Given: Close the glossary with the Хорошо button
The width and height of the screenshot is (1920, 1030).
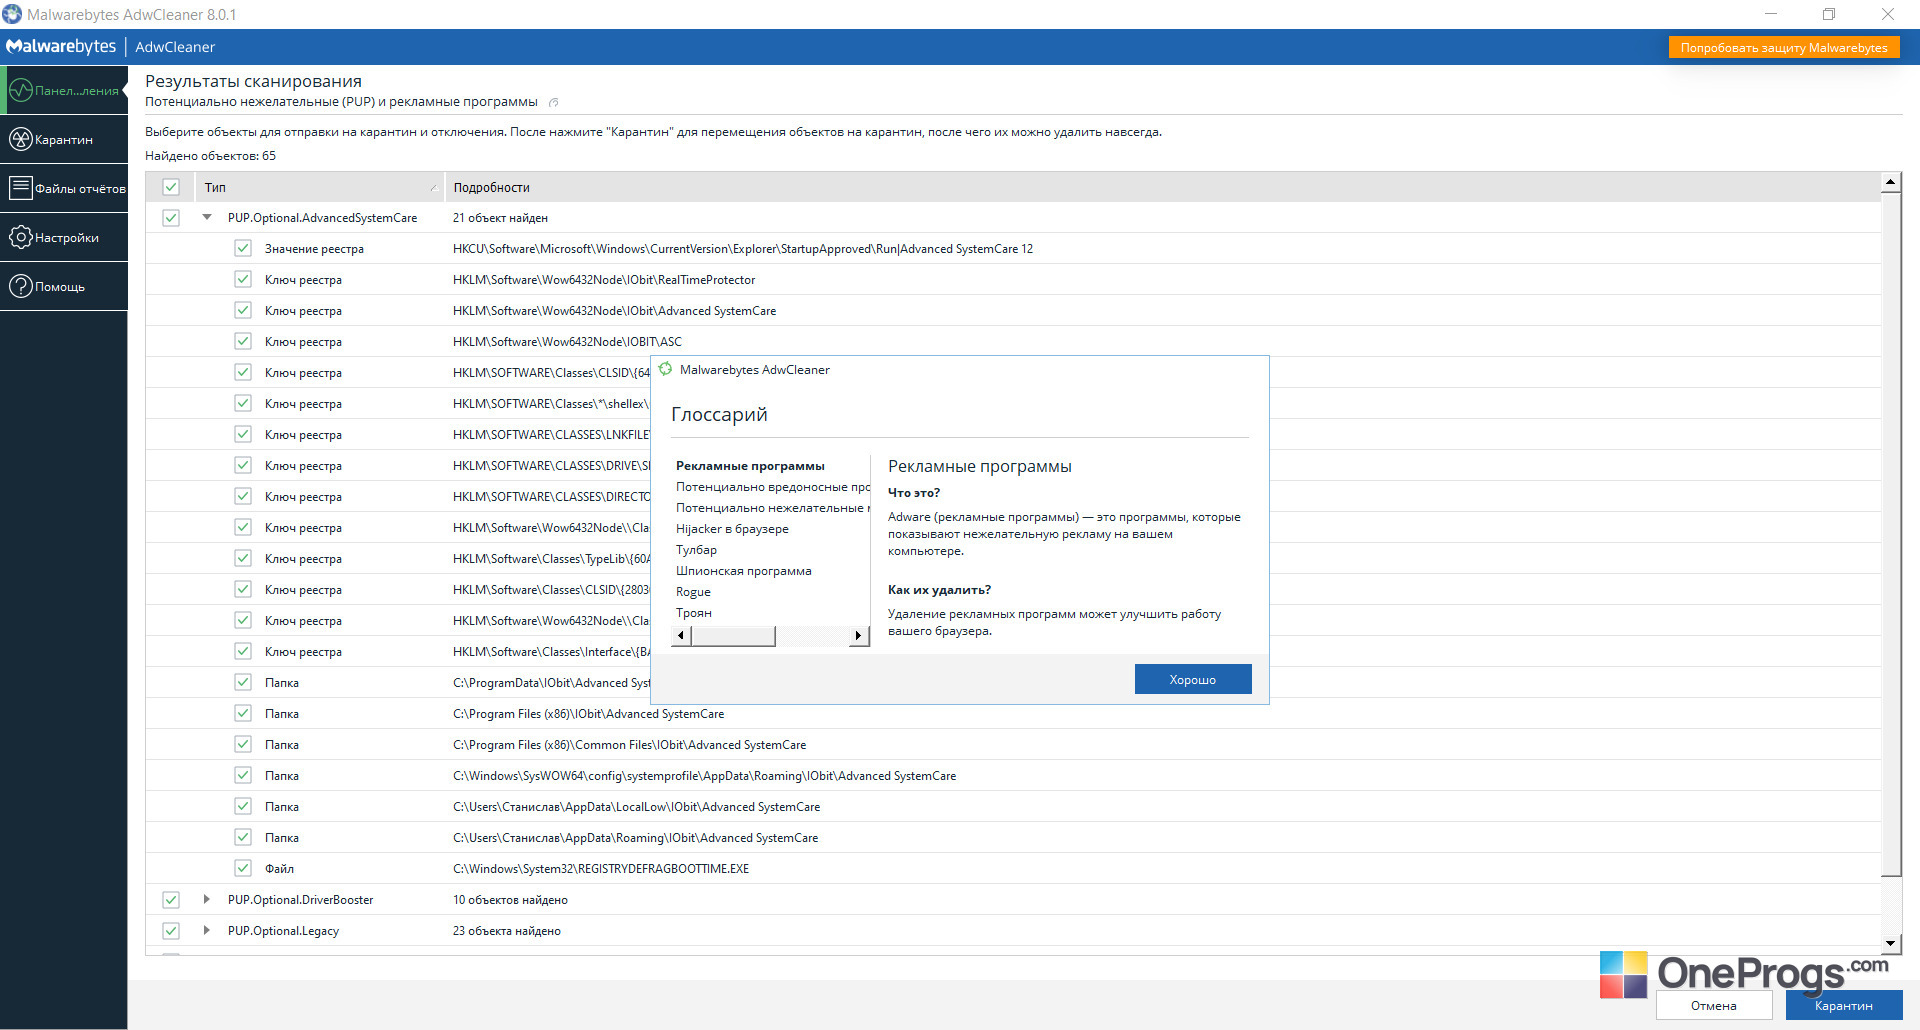Looking at the screenshot, I should (x=1193, y=679).
